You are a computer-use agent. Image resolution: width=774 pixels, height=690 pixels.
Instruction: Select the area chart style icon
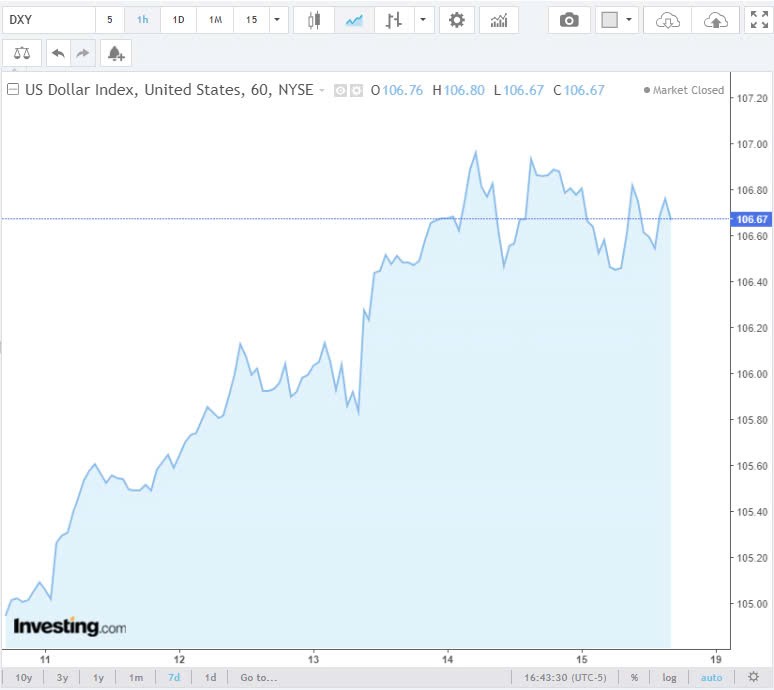point(354,20)
